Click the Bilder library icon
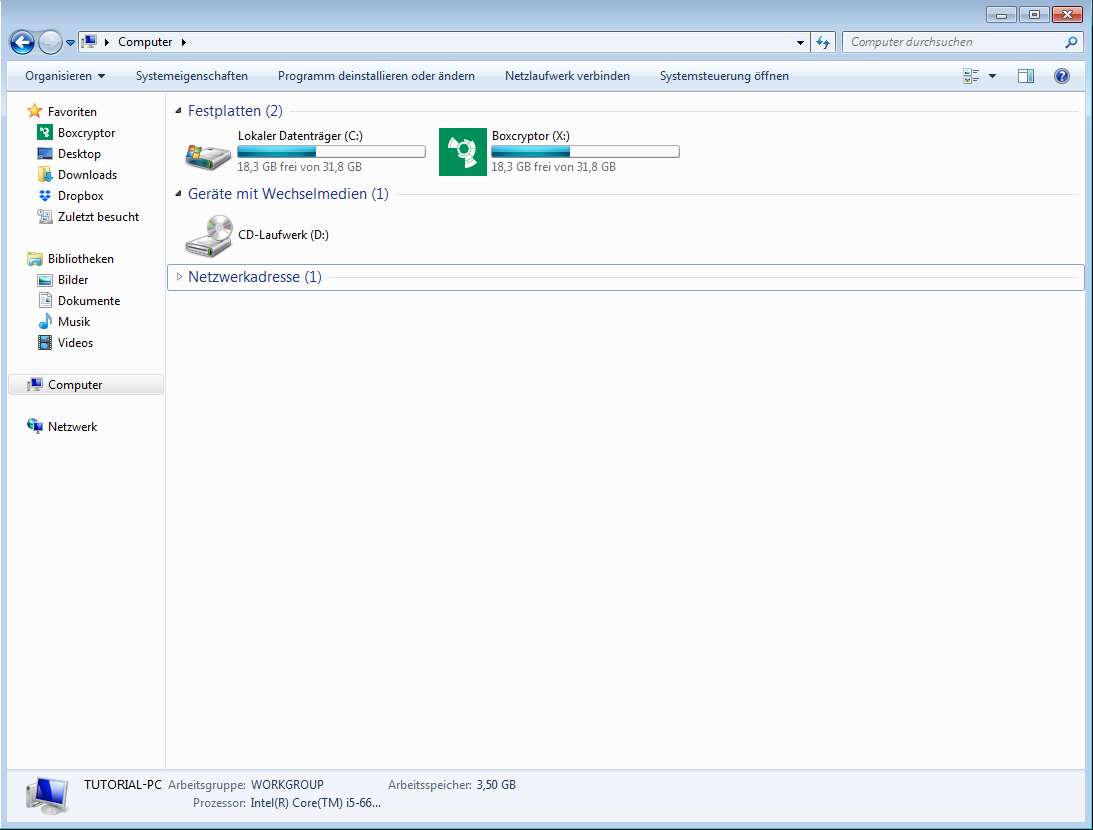Screen dimensions: 1093x830 click(x=45, y=279)
